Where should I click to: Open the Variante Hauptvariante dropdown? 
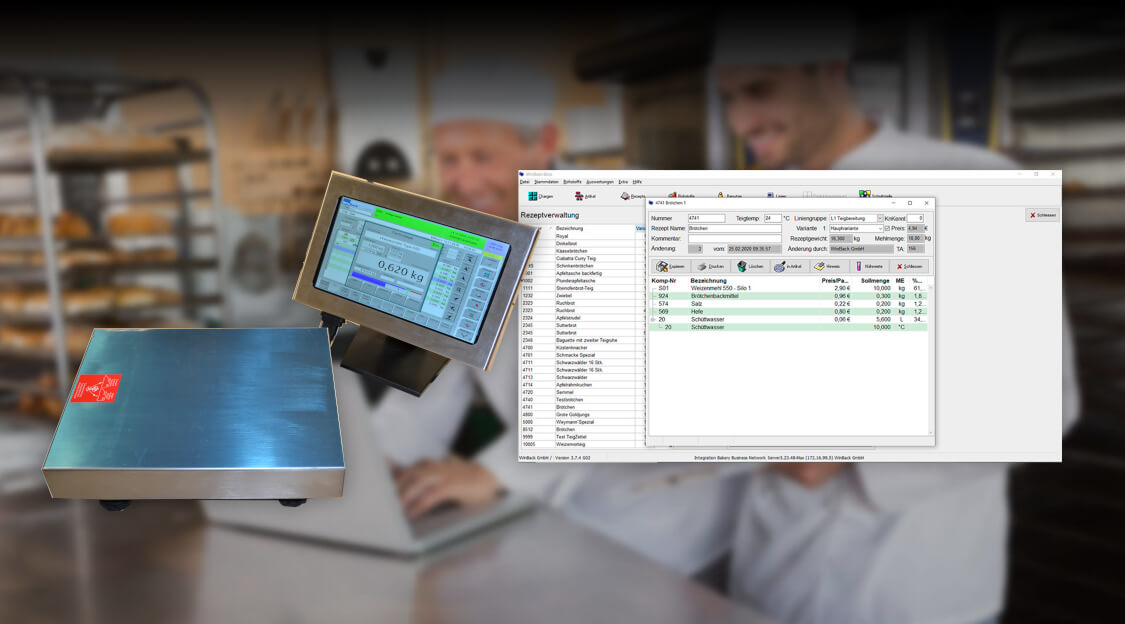point(879,229)
